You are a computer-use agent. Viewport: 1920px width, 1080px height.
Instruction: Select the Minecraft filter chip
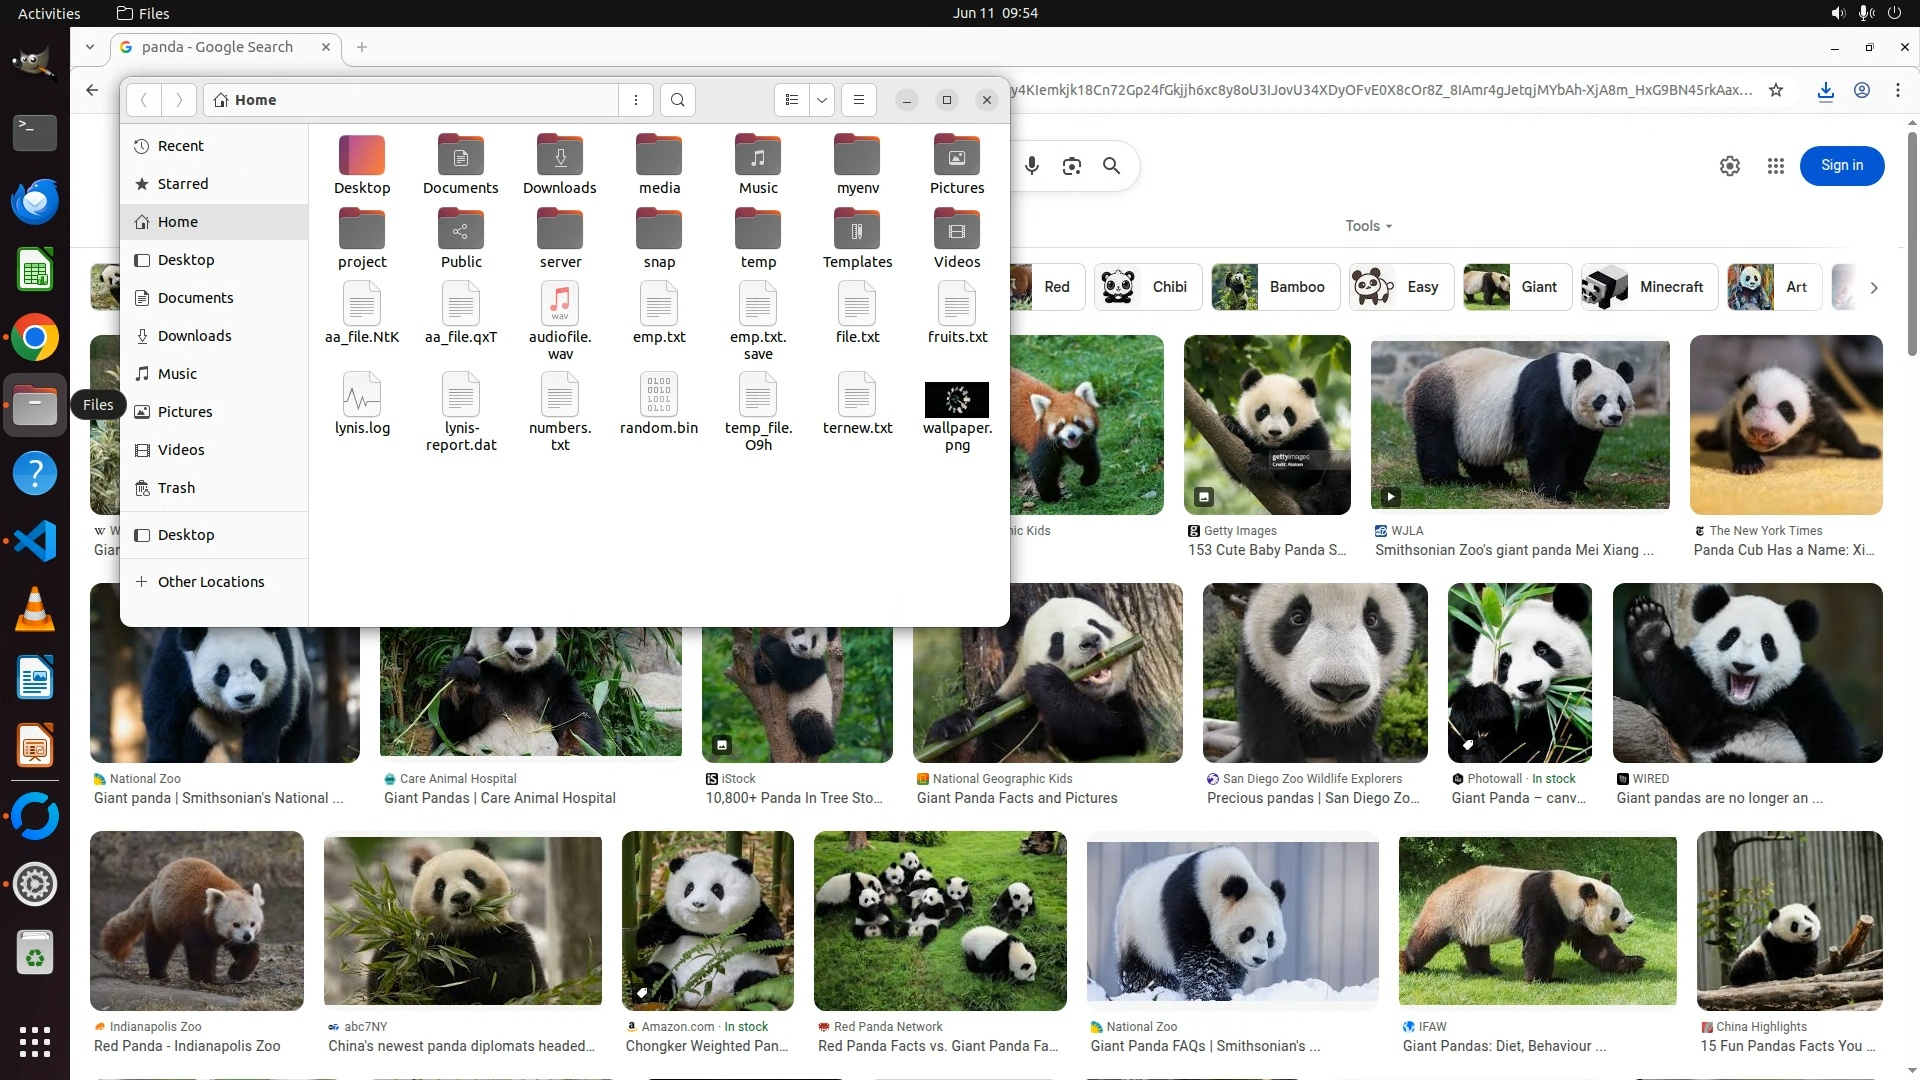pyautogui.click(x=1650, y=287)
